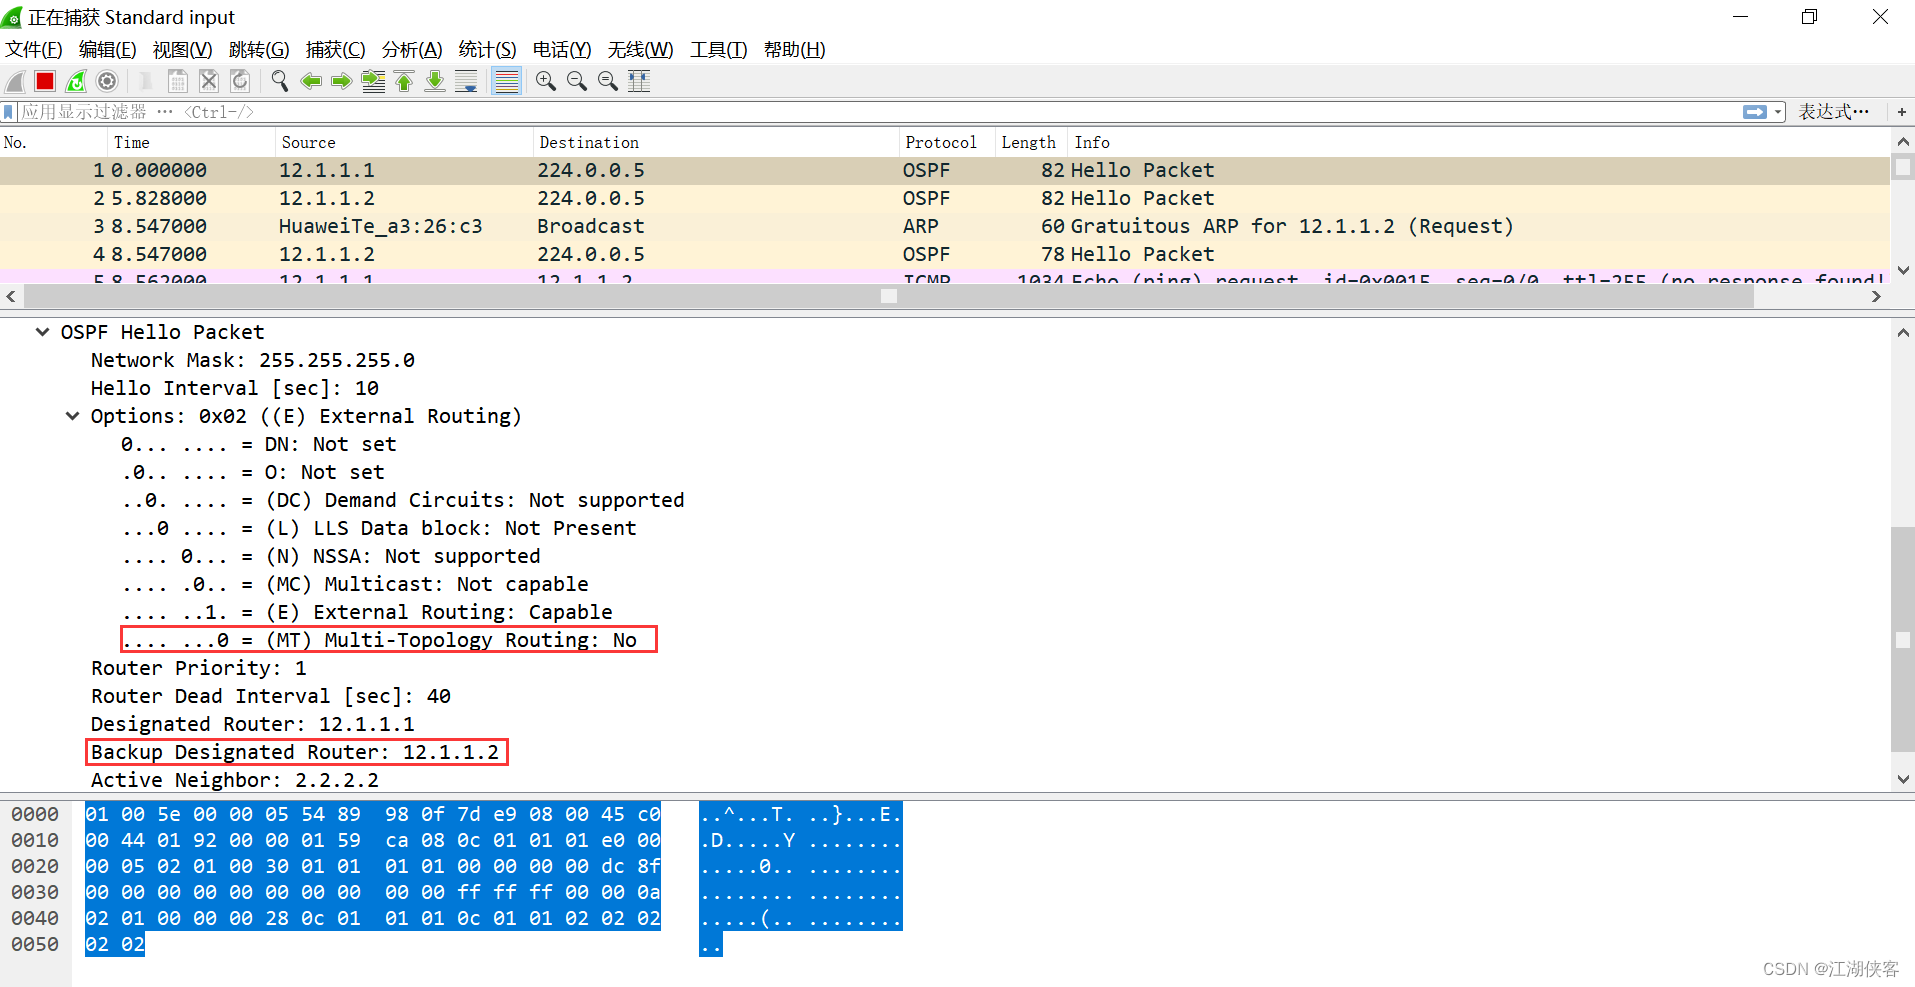Open the 统计(S) menu
Screen dimensions: 1915x987
point(488,49)
